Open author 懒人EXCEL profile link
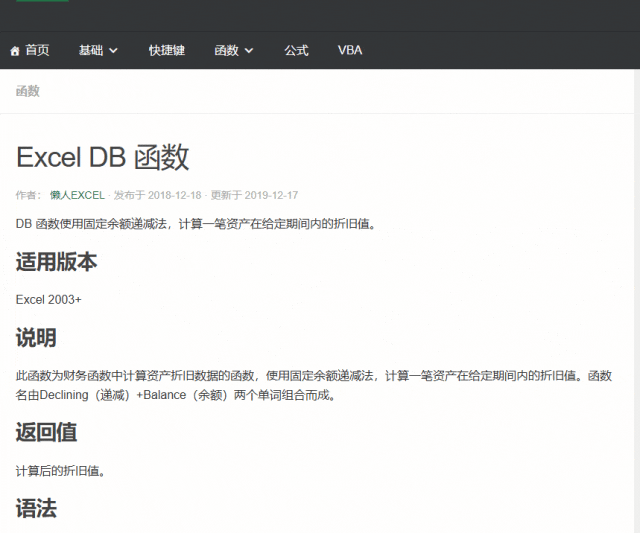The image size is (640, 533). (x=77, y=195)
